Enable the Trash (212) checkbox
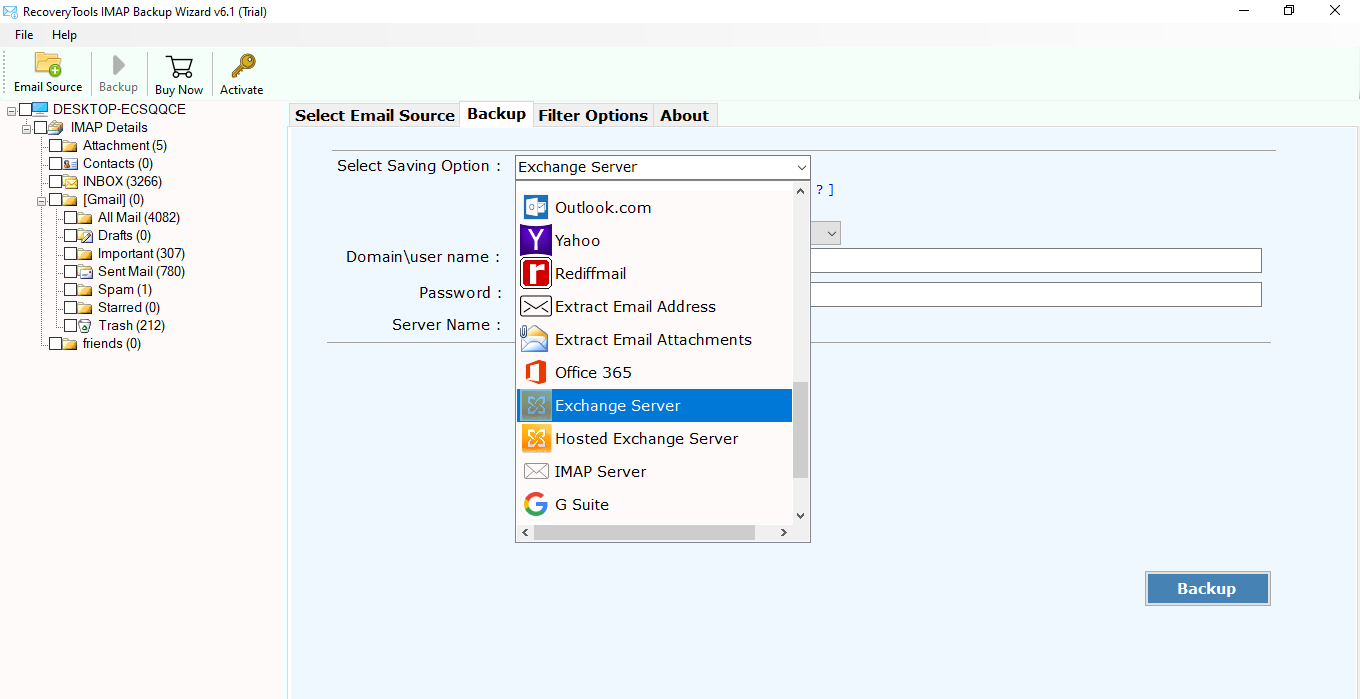Screen dimensions: 1360x699 71,326
